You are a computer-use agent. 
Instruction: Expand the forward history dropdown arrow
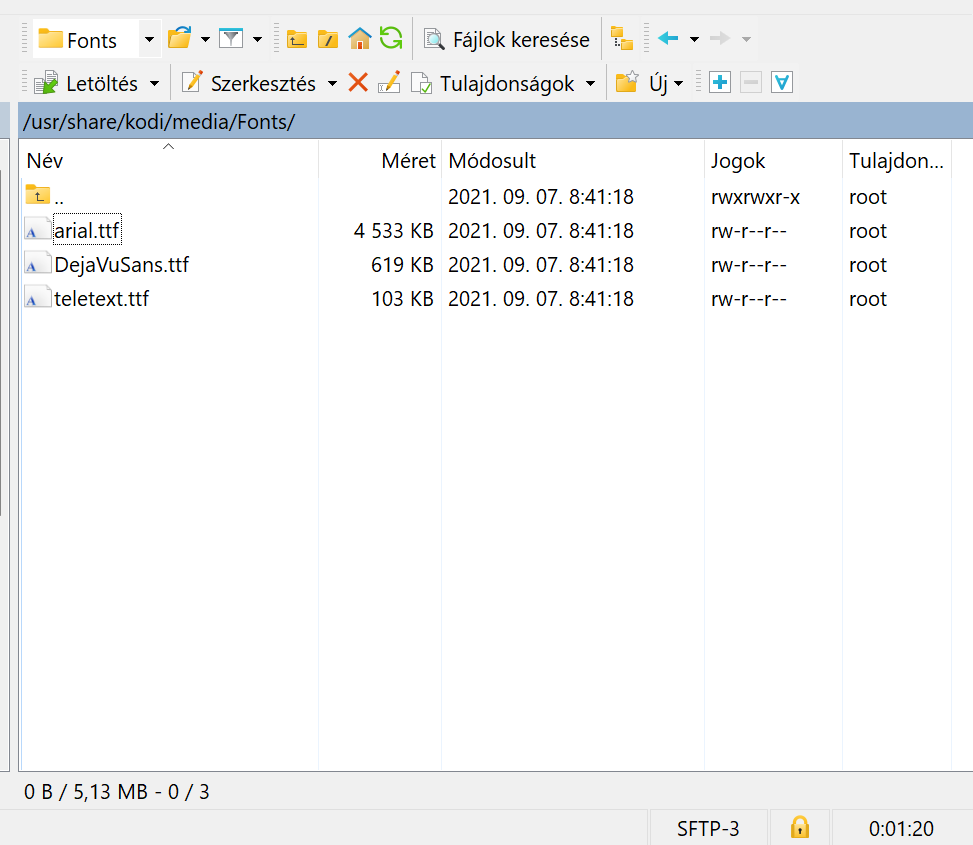(x=747, y=39)
